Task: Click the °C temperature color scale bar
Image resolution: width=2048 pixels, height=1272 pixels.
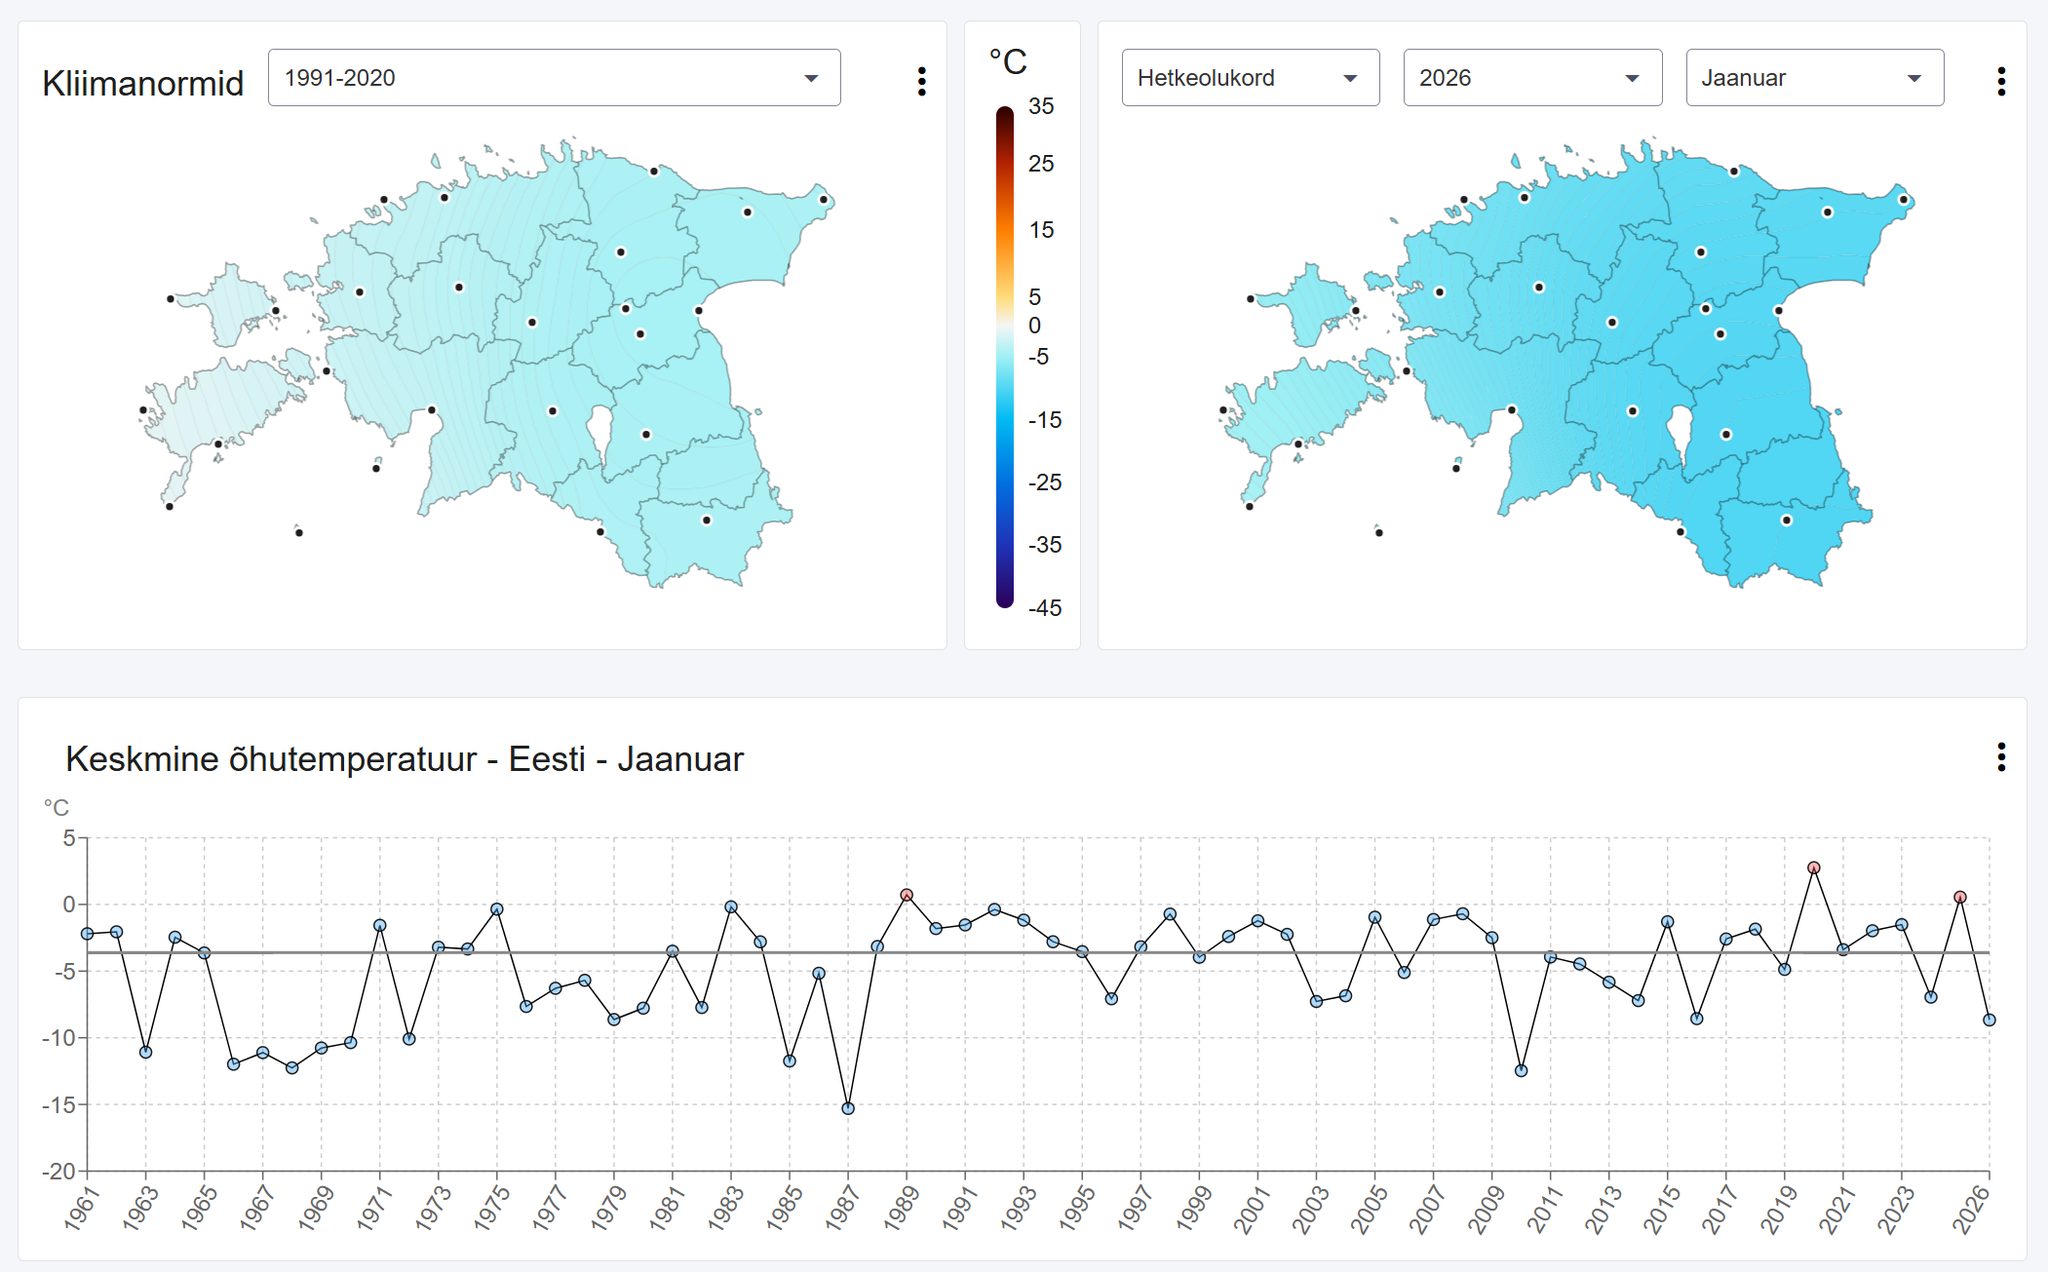Action: pyautogui.click(x=1004, y=356)
